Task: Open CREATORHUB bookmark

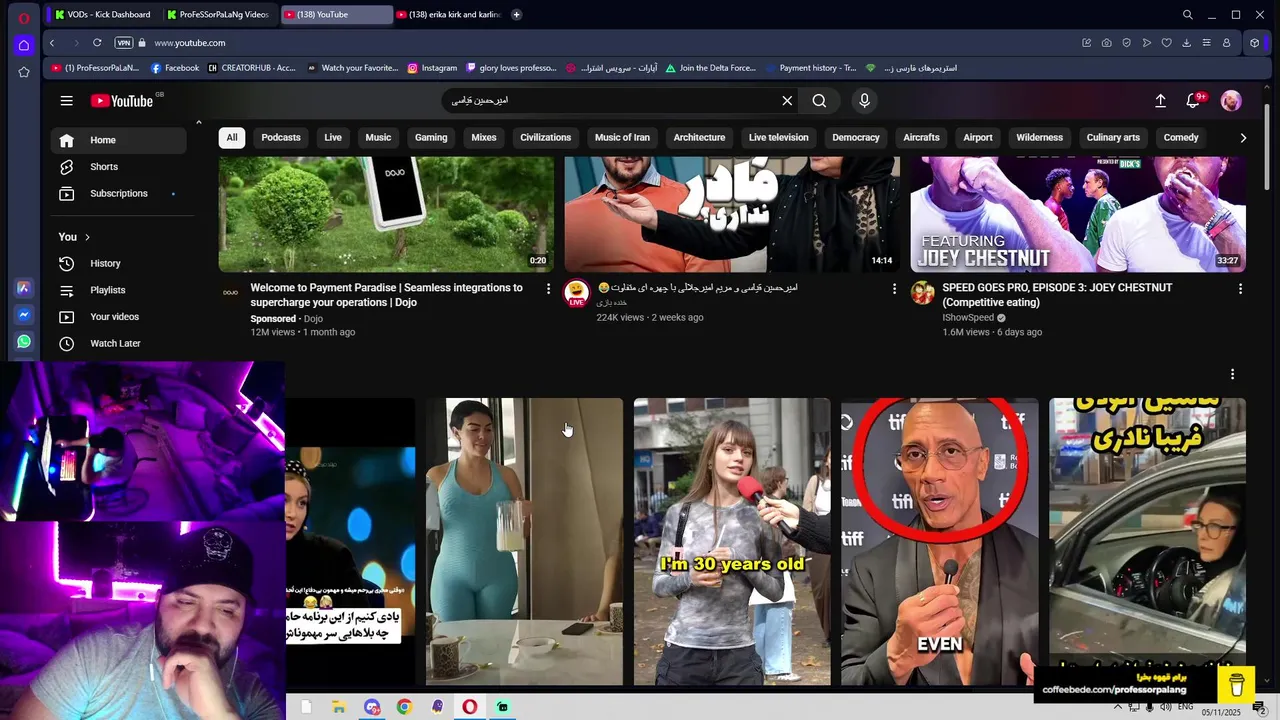Action: coord(252,68)
